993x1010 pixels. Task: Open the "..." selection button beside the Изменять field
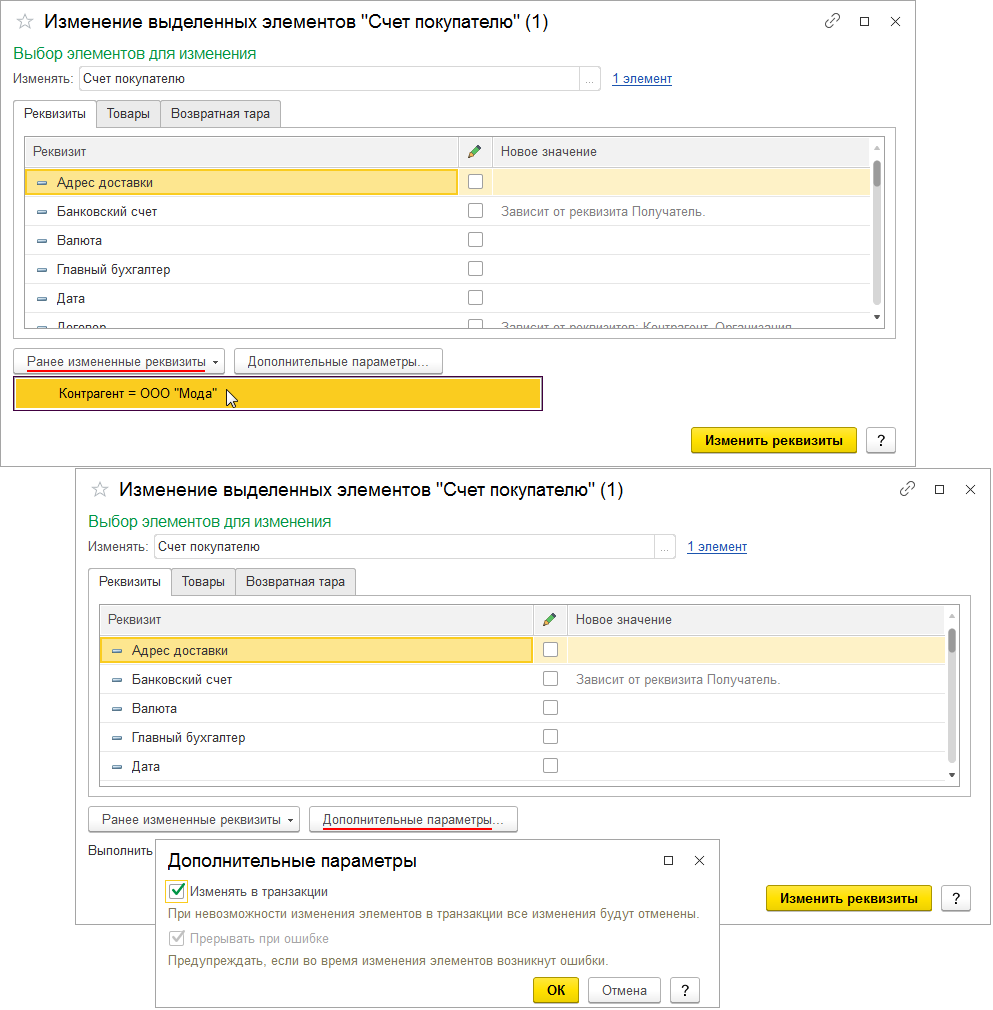tap(590, 78)
